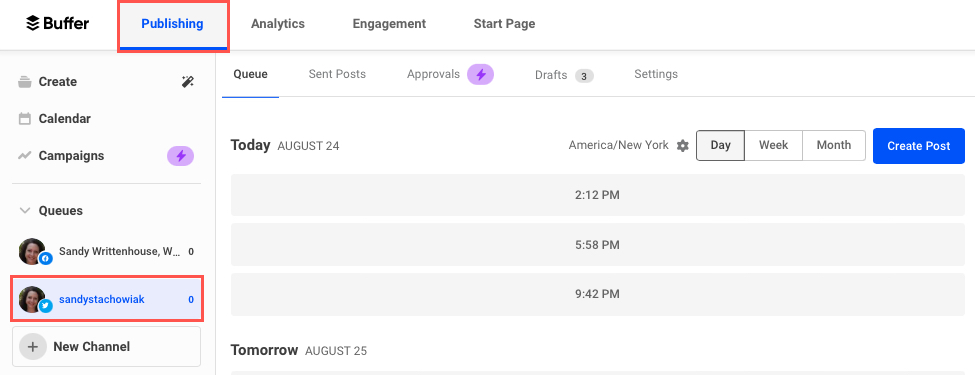Click the sandystachowiak profile avatar
This screenshot has width=975, height=375.
(x=32, y=299)
